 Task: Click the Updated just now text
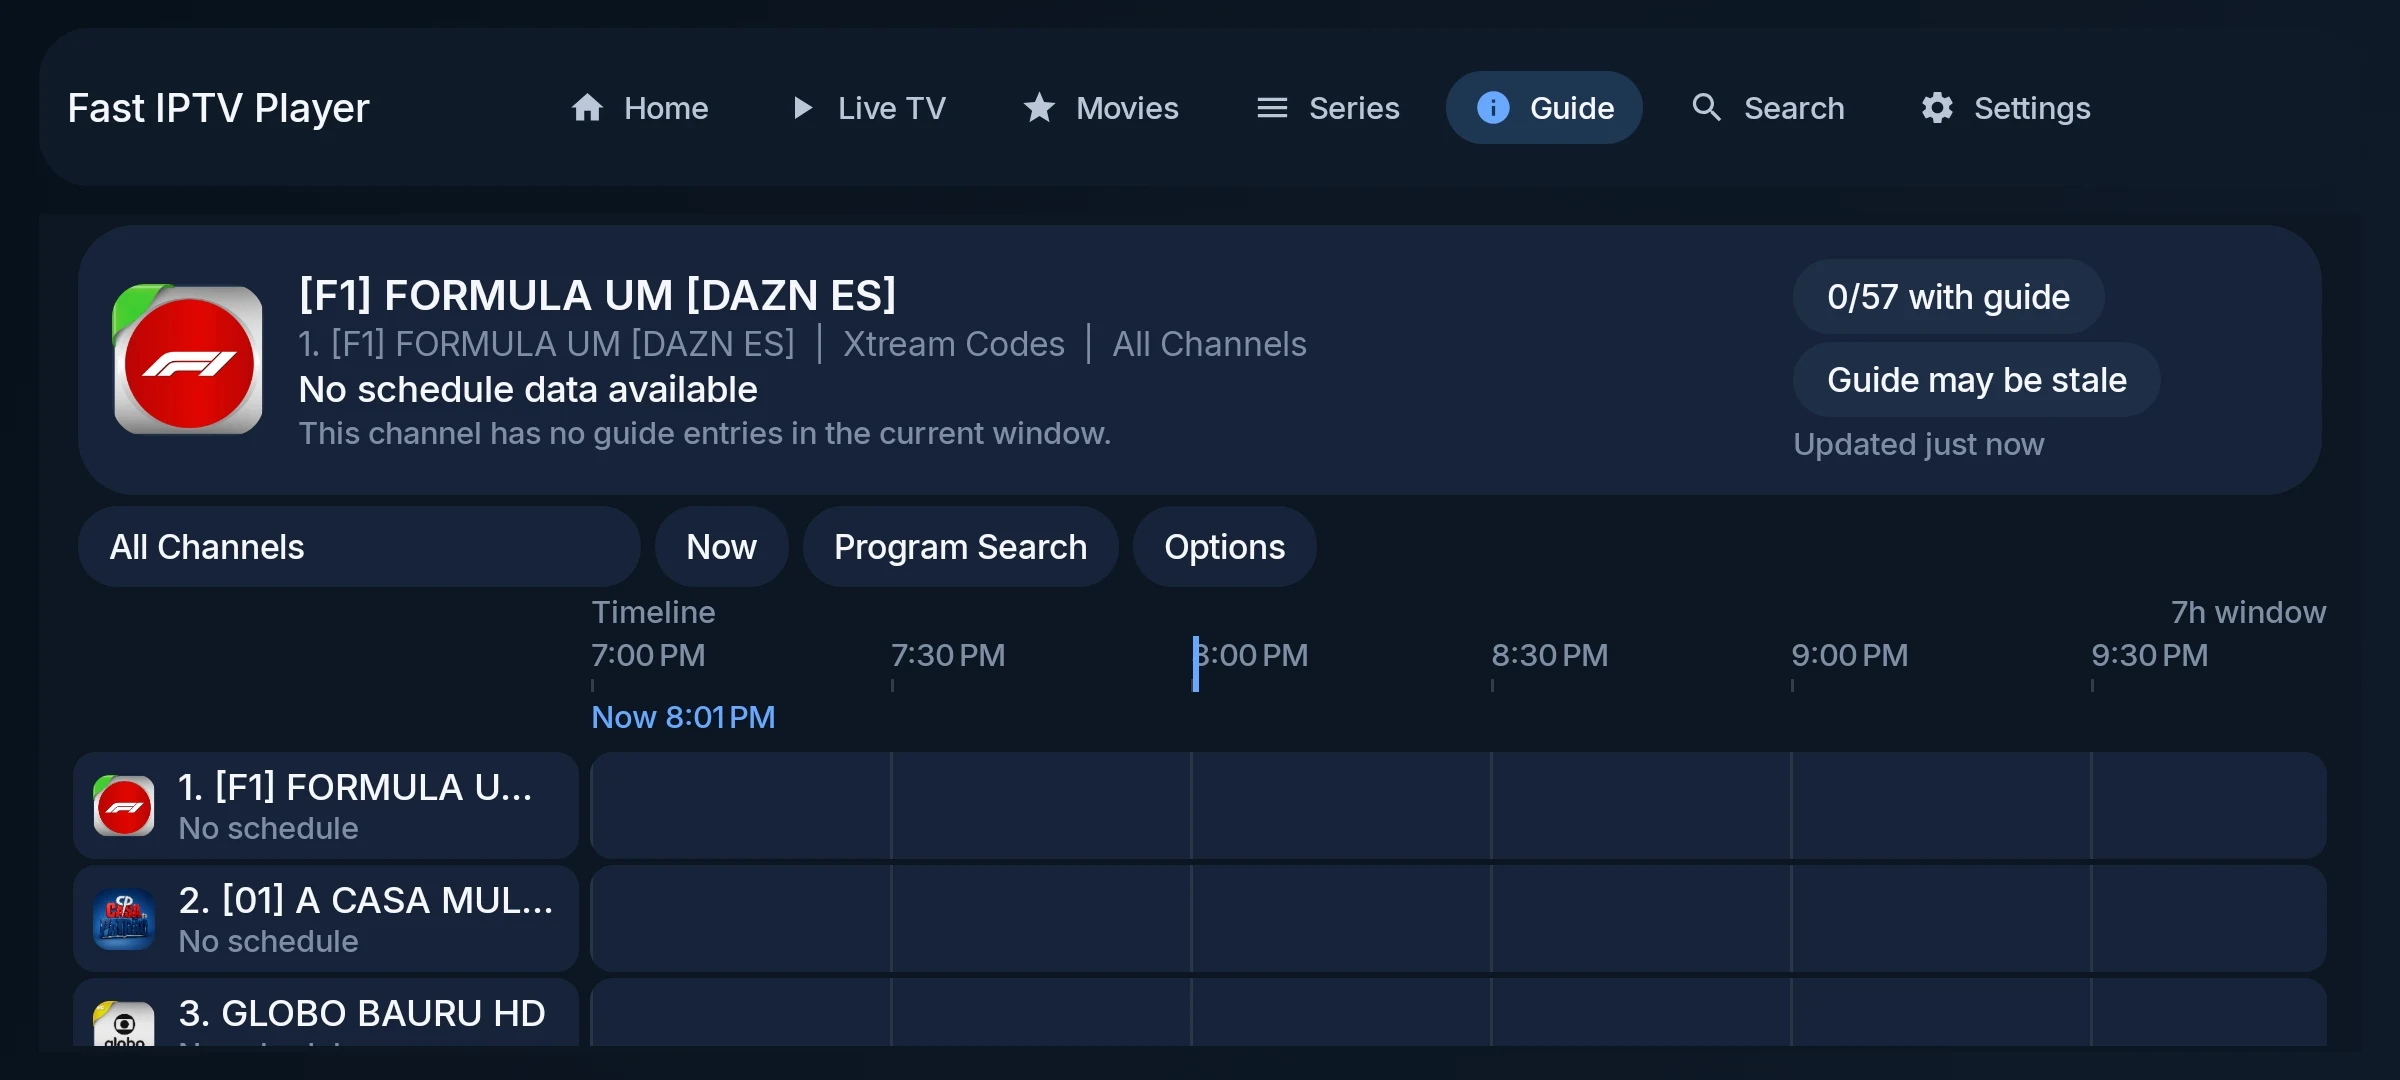point(1918,444)
